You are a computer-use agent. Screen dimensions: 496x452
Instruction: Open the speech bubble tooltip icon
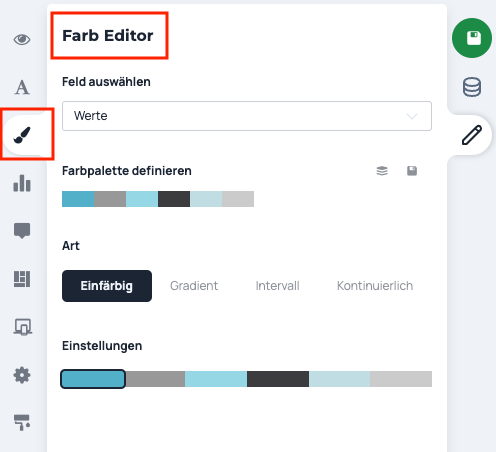(x=22, y=231)
